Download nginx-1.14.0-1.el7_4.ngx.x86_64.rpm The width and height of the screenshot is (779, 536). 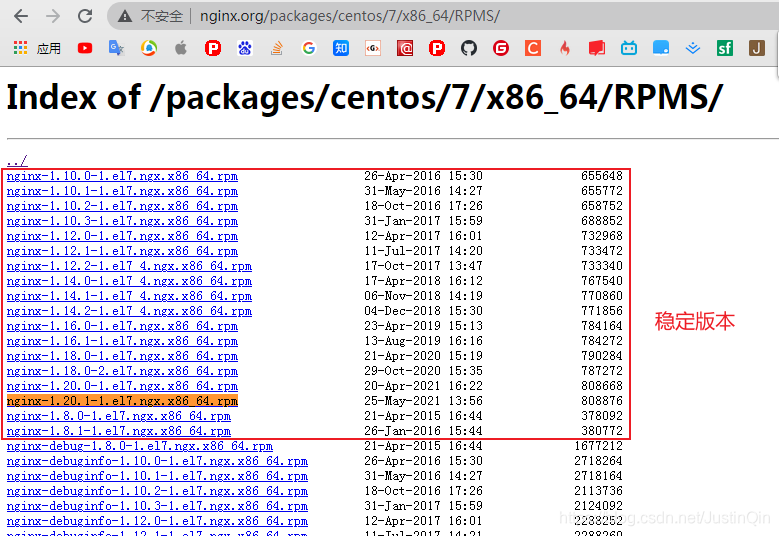[x=129, y=281]
